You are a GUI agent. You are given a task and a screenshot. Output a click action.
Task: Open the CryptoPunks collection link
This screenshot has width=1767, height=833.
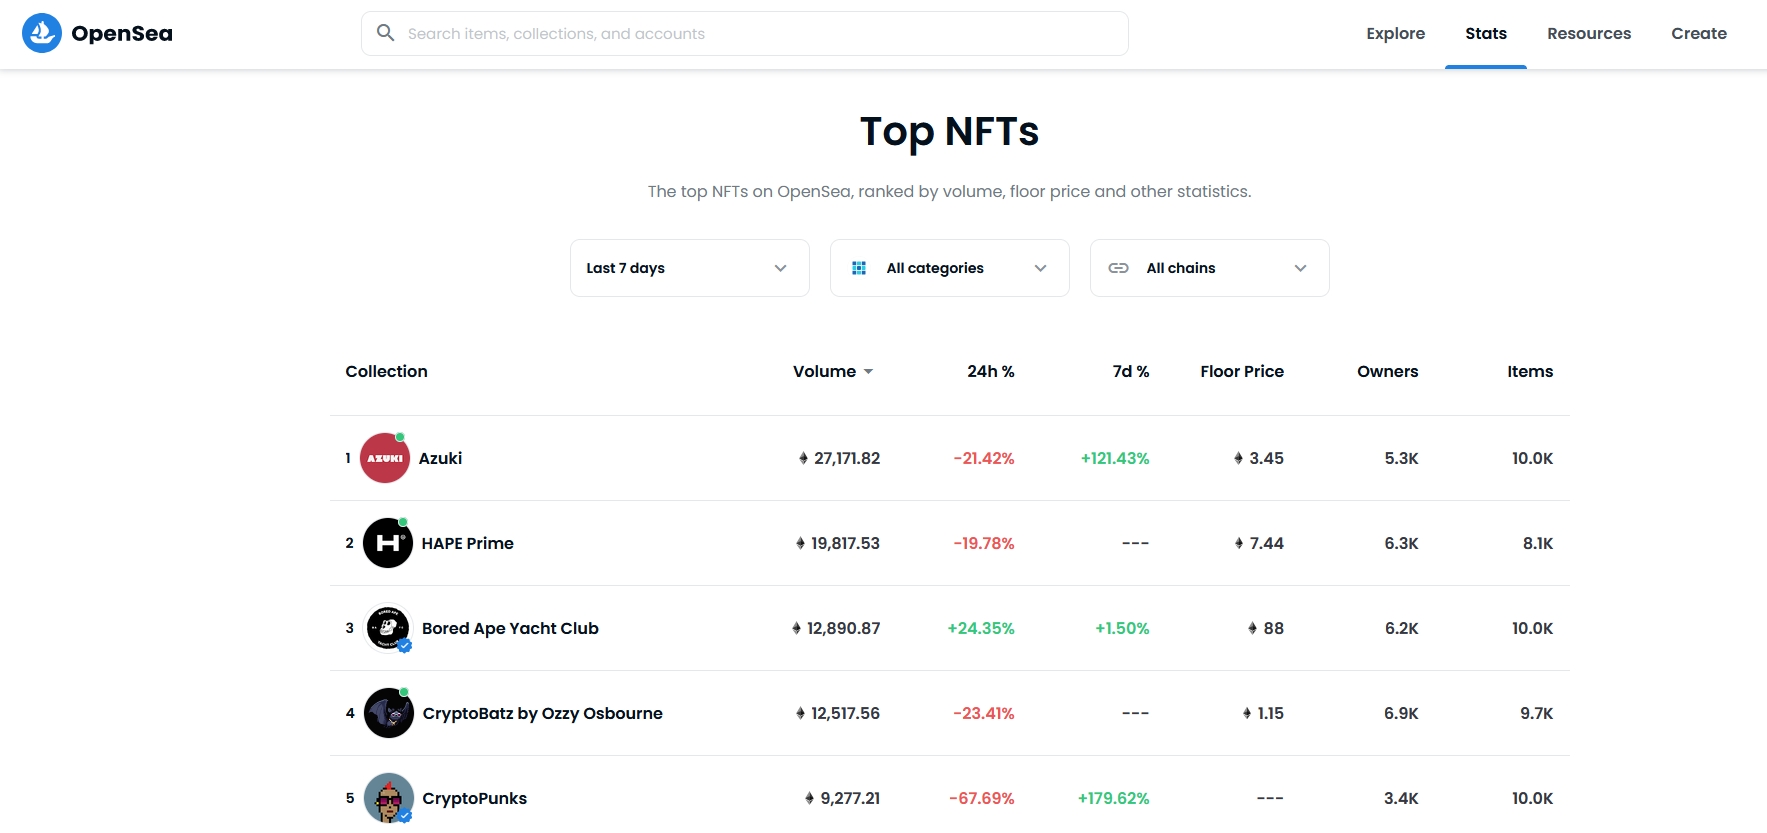tap(474, 798)
